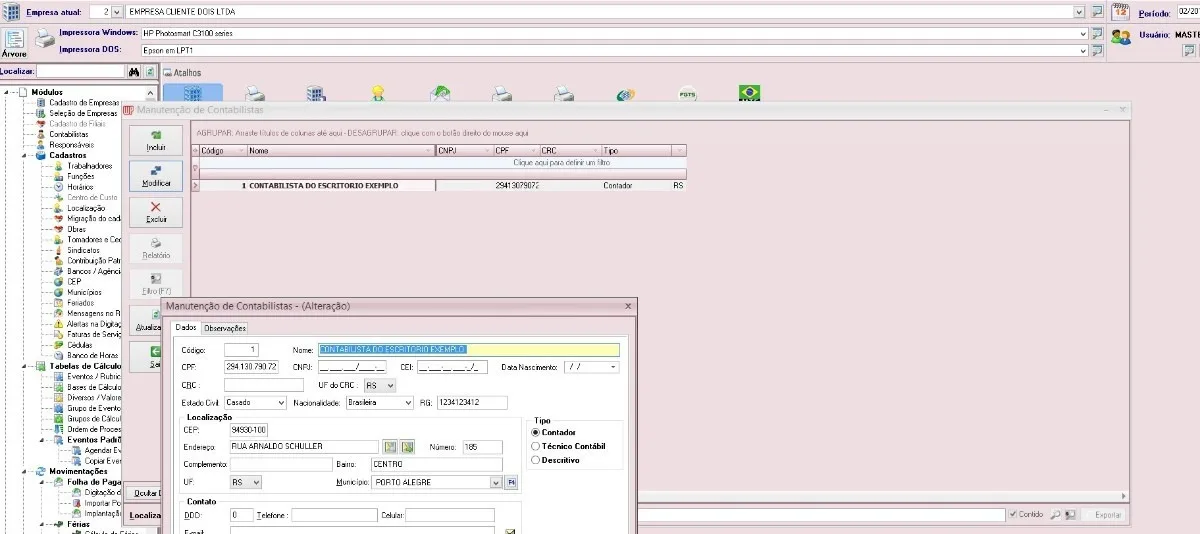Viewport: 1200px width, 534px height.
Task: Click the users icon beside Usuário
Action: tap(1121, 36)
